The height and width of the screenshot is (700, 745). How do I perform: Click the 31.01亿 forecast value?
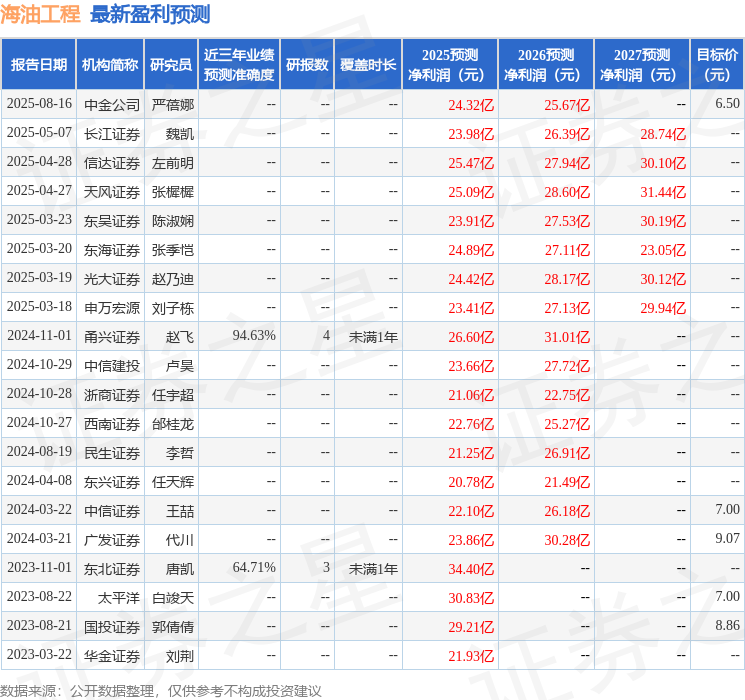click(567, 337)
